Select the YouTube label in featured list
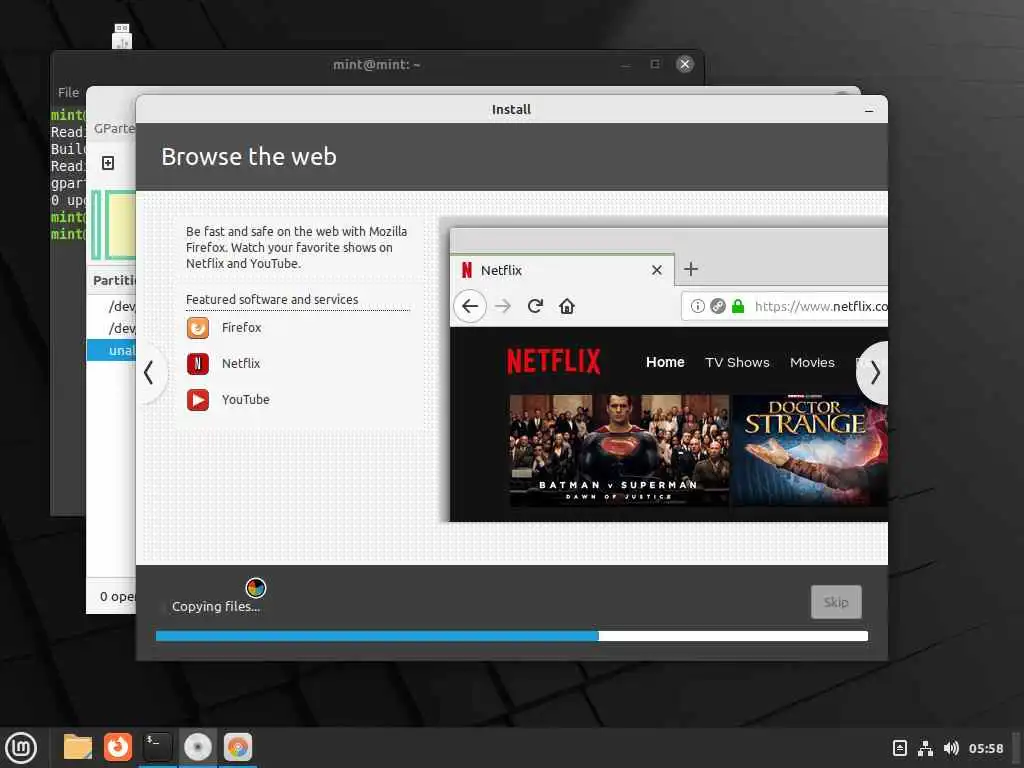This screenshot has width=1024, height=768. [245, 400]
